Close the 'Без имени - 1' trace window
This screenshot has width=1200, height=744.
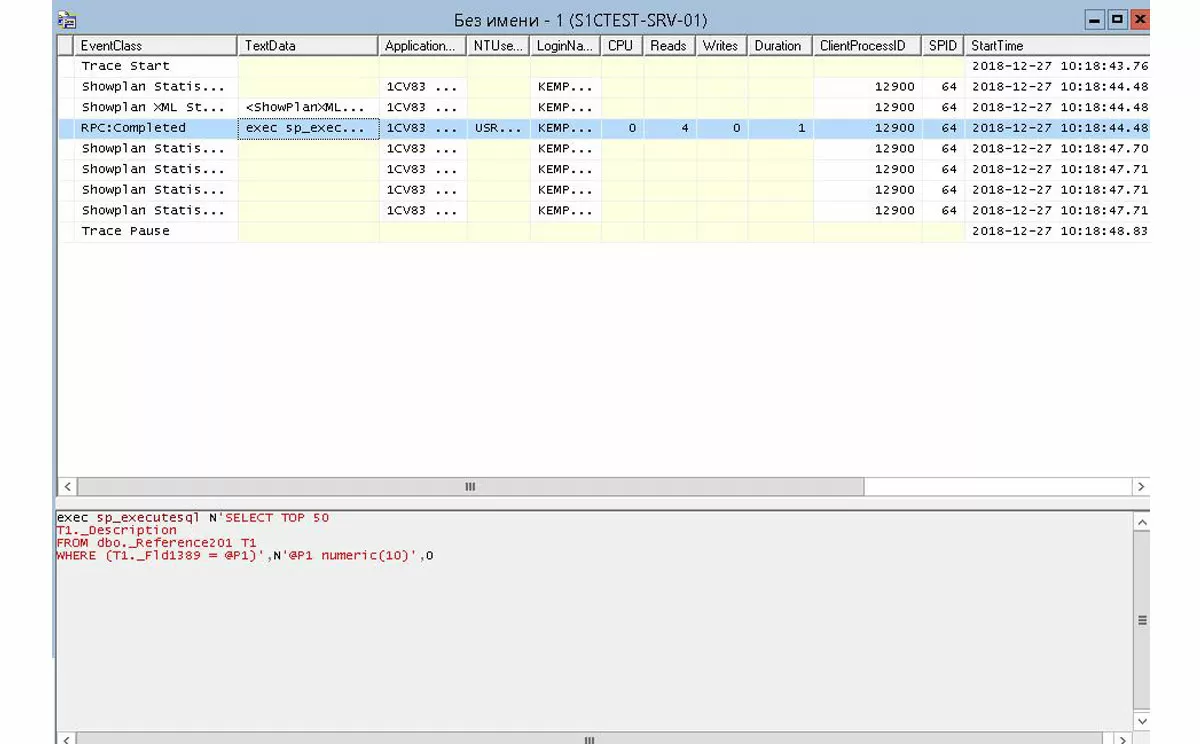click(1140, 19)
